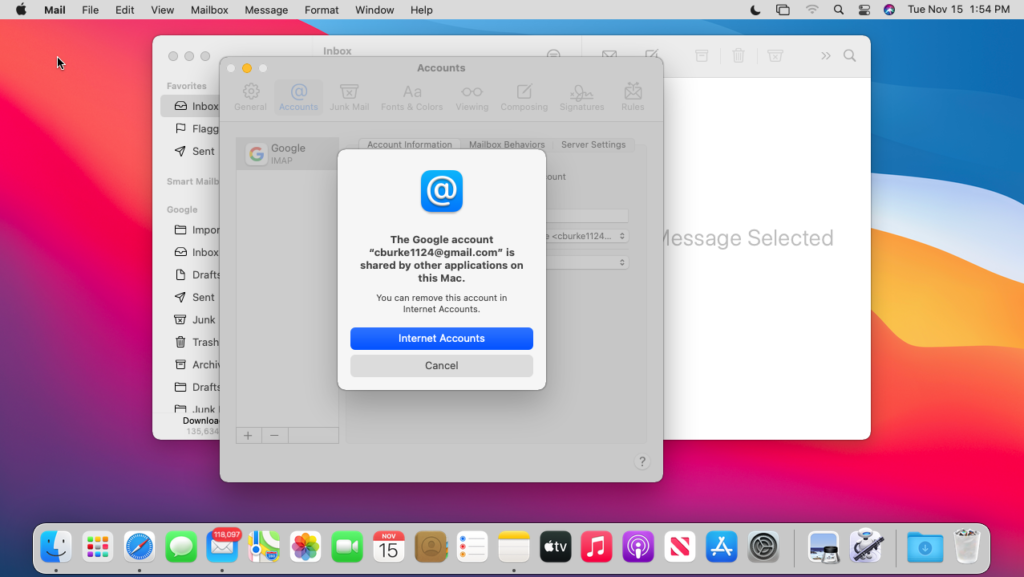Viewport: 1024px width, 577px height.
Task: Click the filter icon in Inbox header
Action: [554, 54]
